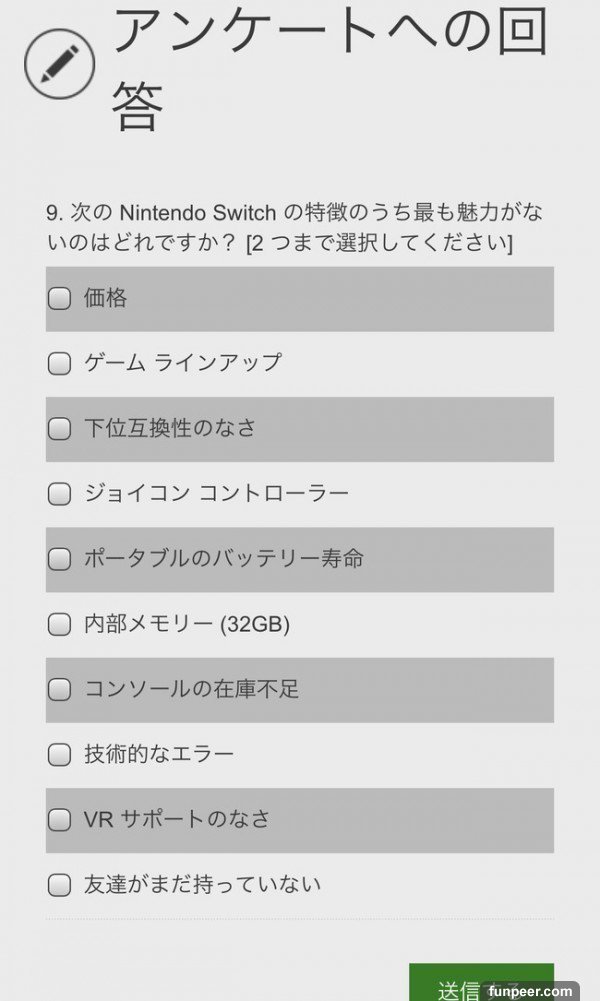The height and width of the screenshot is (1001, 600).
Task: Click the 技術的なエラー label text
Action: click(159, 754)
